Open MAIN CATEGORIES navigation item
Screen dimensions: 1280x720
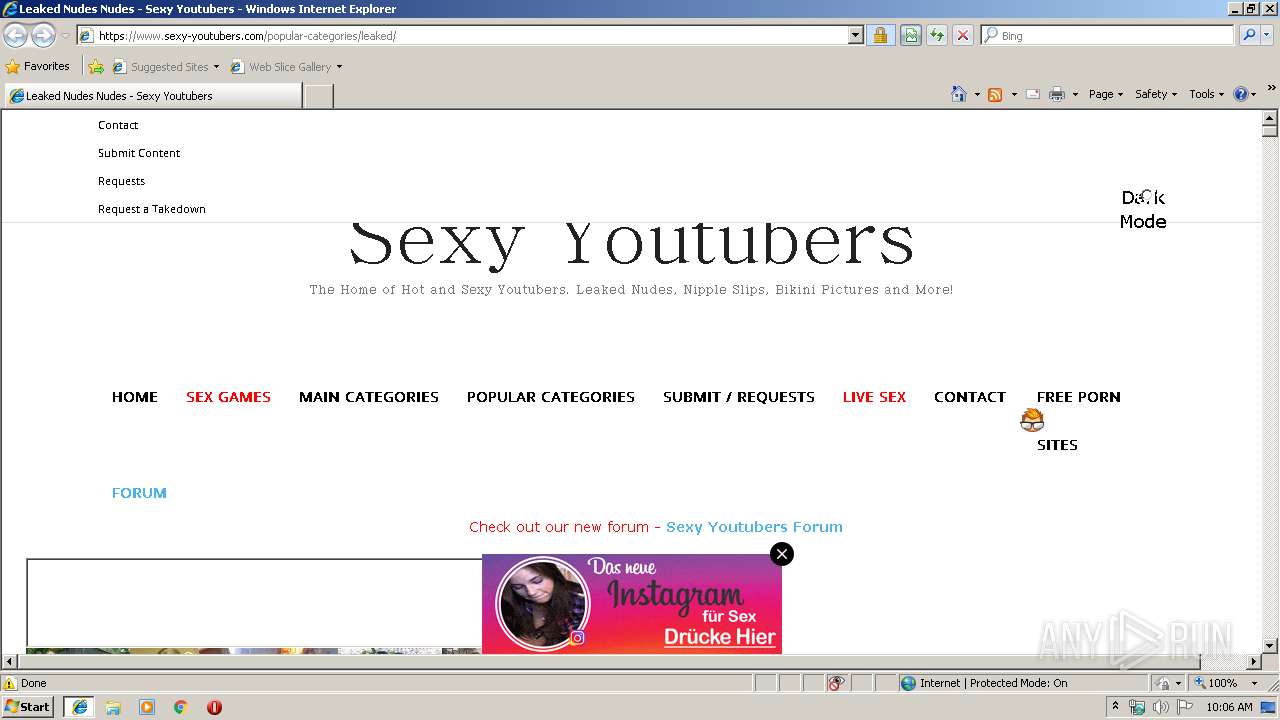pos(369,397)
